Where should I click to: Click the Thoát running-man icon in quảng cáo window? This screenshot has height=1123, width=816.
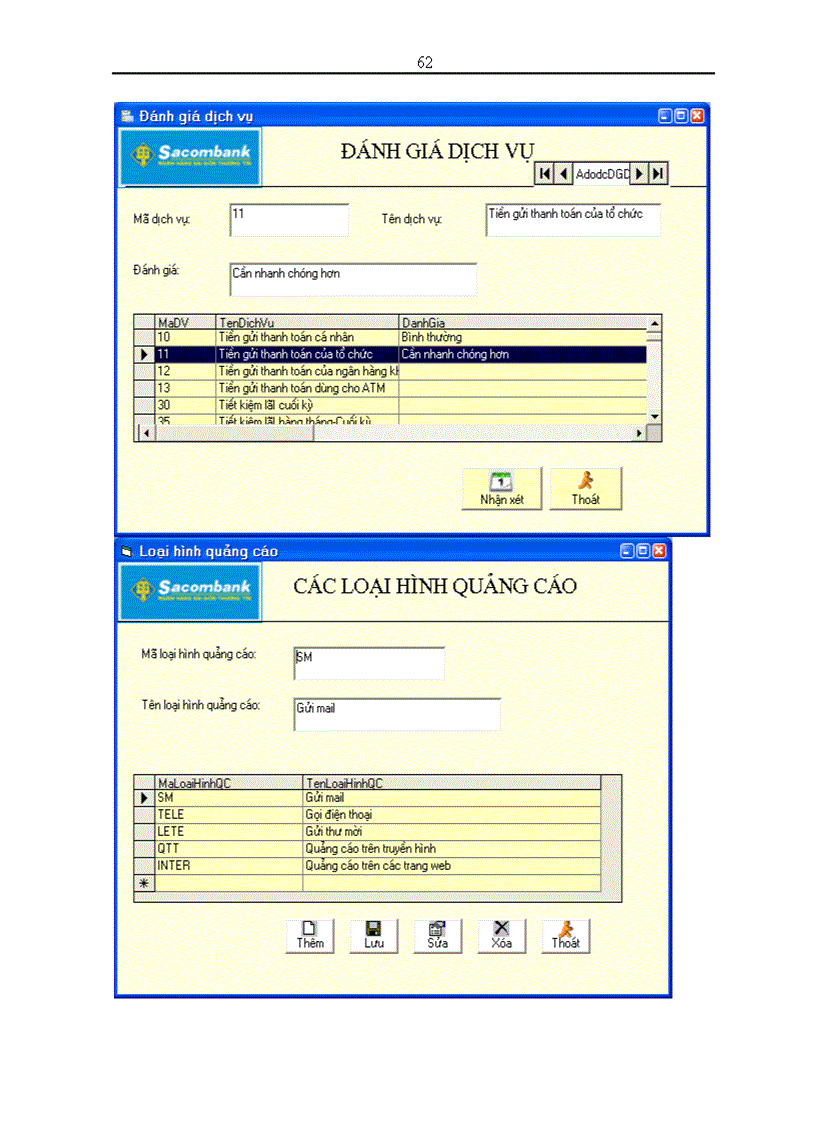[565, 930]
